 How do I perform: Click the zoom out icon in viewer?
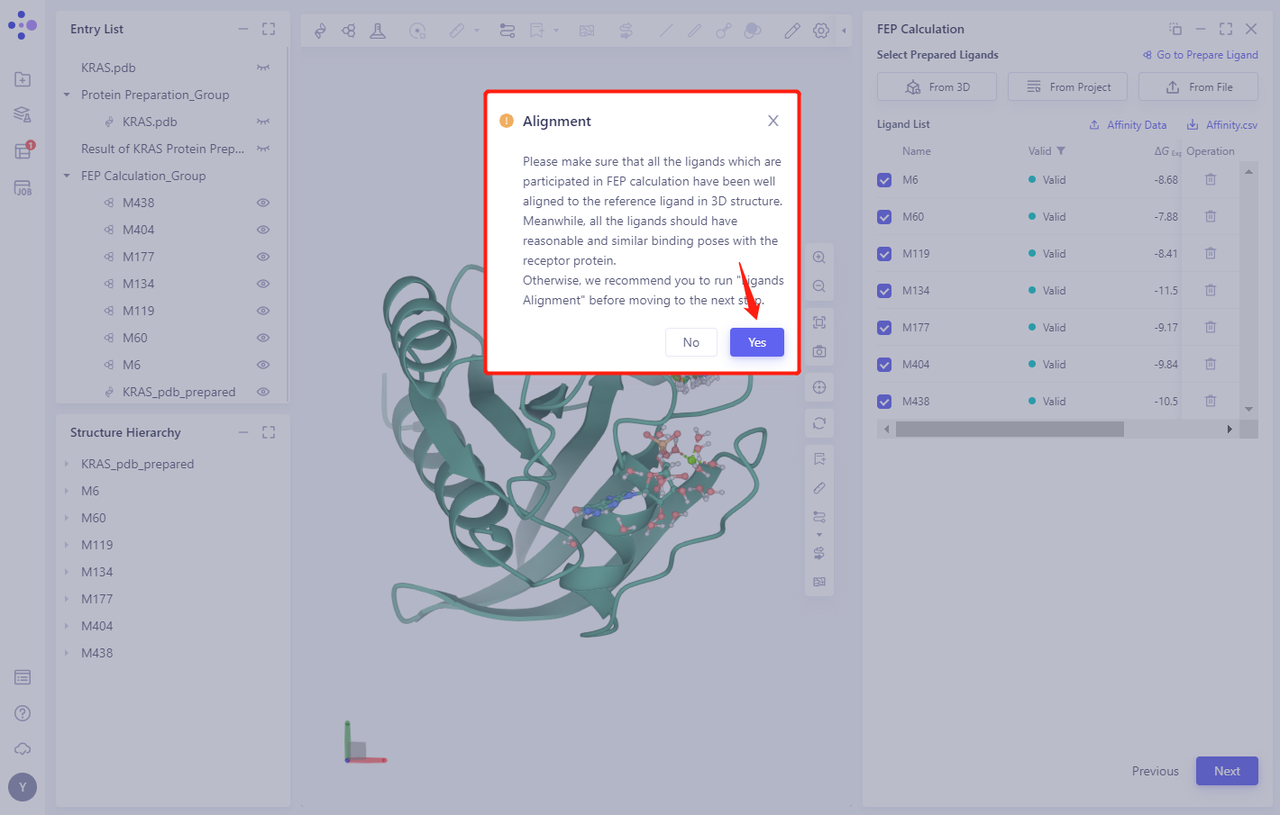click(819, 286)
